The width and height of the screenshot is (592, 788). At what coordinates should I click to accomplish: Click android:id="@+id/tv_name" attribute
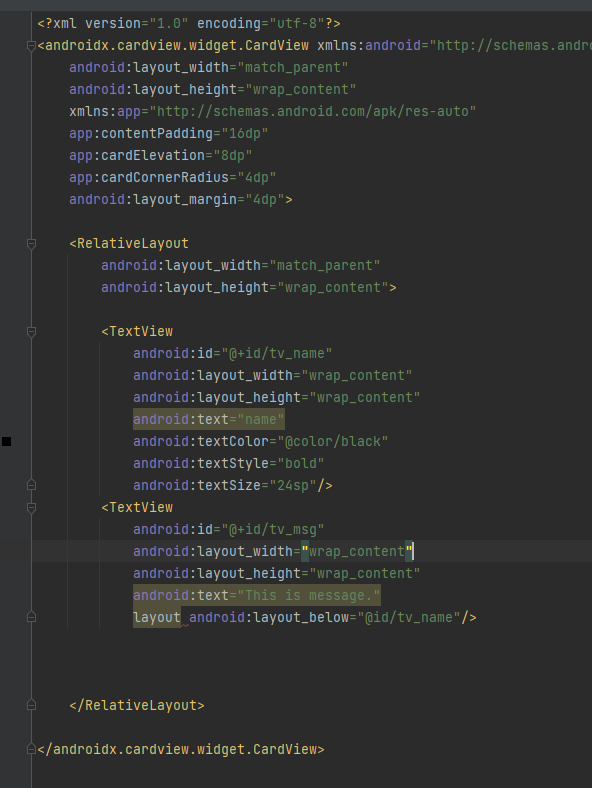click(232, 354)
